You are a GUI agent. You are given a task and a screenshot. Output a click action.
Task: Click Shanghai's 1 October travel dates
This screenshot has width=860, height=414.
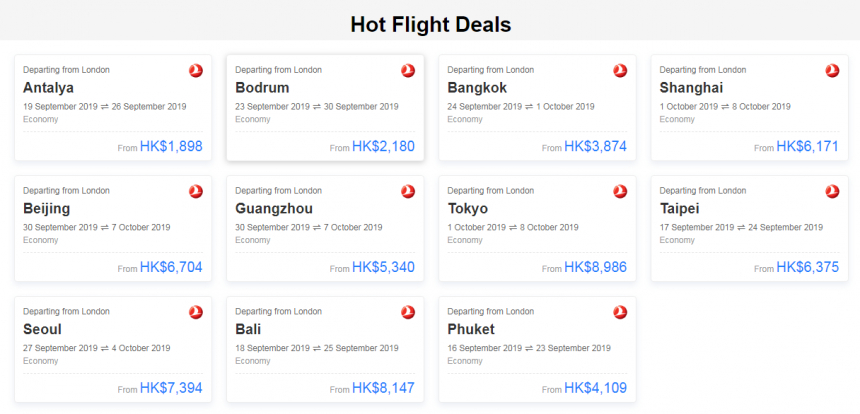point(725,106)
